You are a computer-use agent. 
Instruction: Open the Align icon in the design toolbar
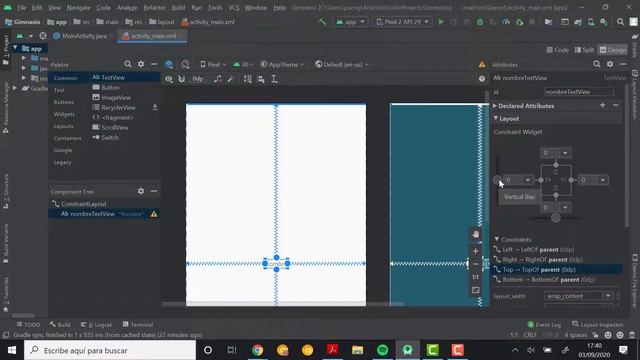click(261, 79)
